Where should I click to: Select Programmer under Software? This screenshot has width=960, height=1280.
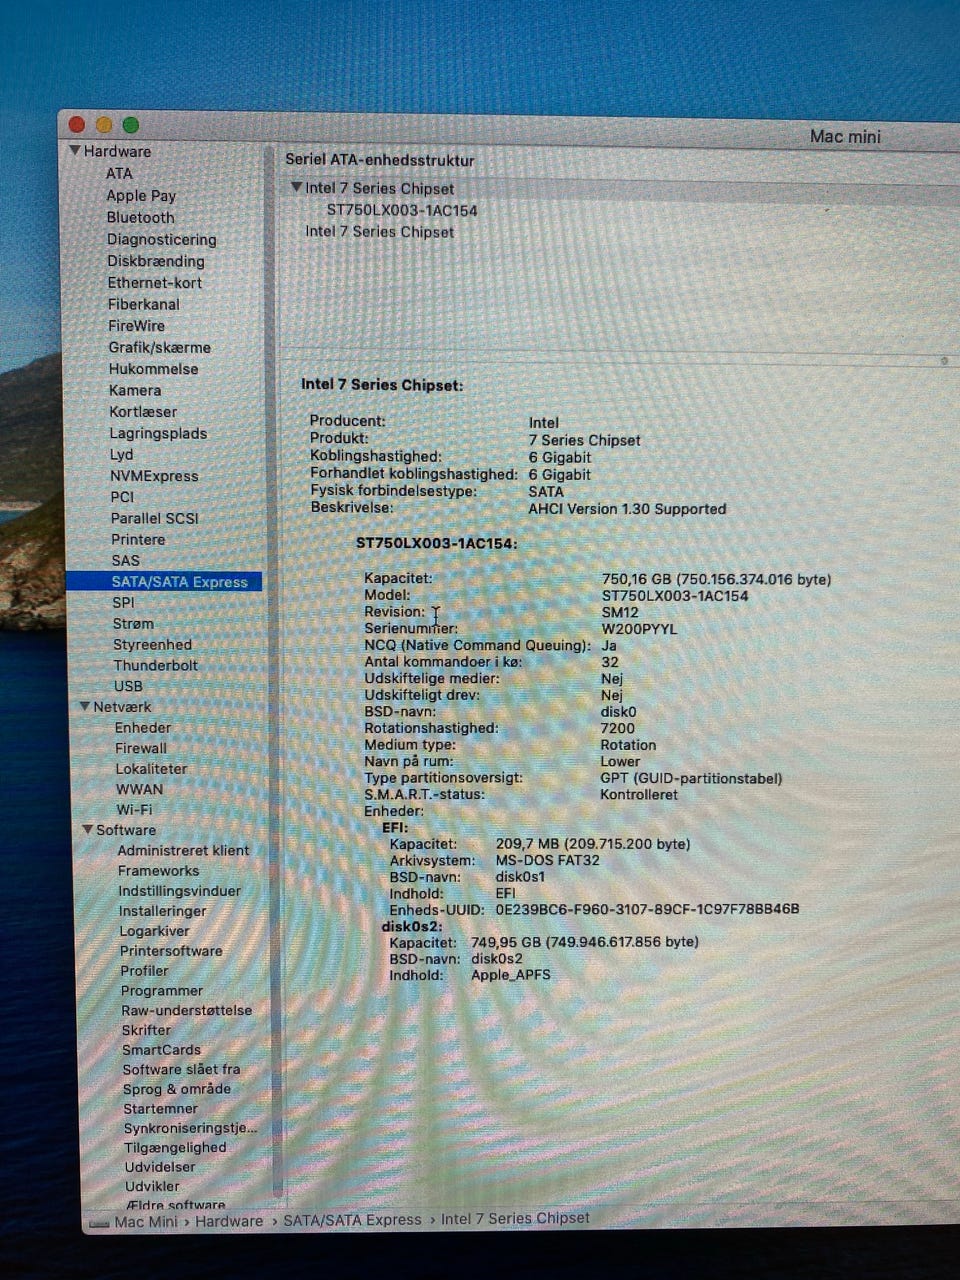(161, 991)
